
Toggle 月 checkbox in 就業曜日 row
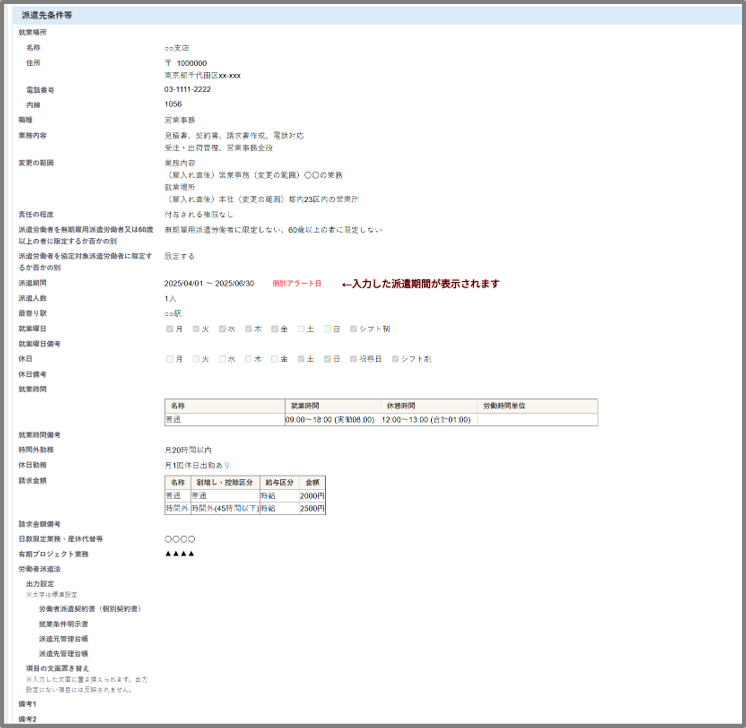(x=169, y=329)
